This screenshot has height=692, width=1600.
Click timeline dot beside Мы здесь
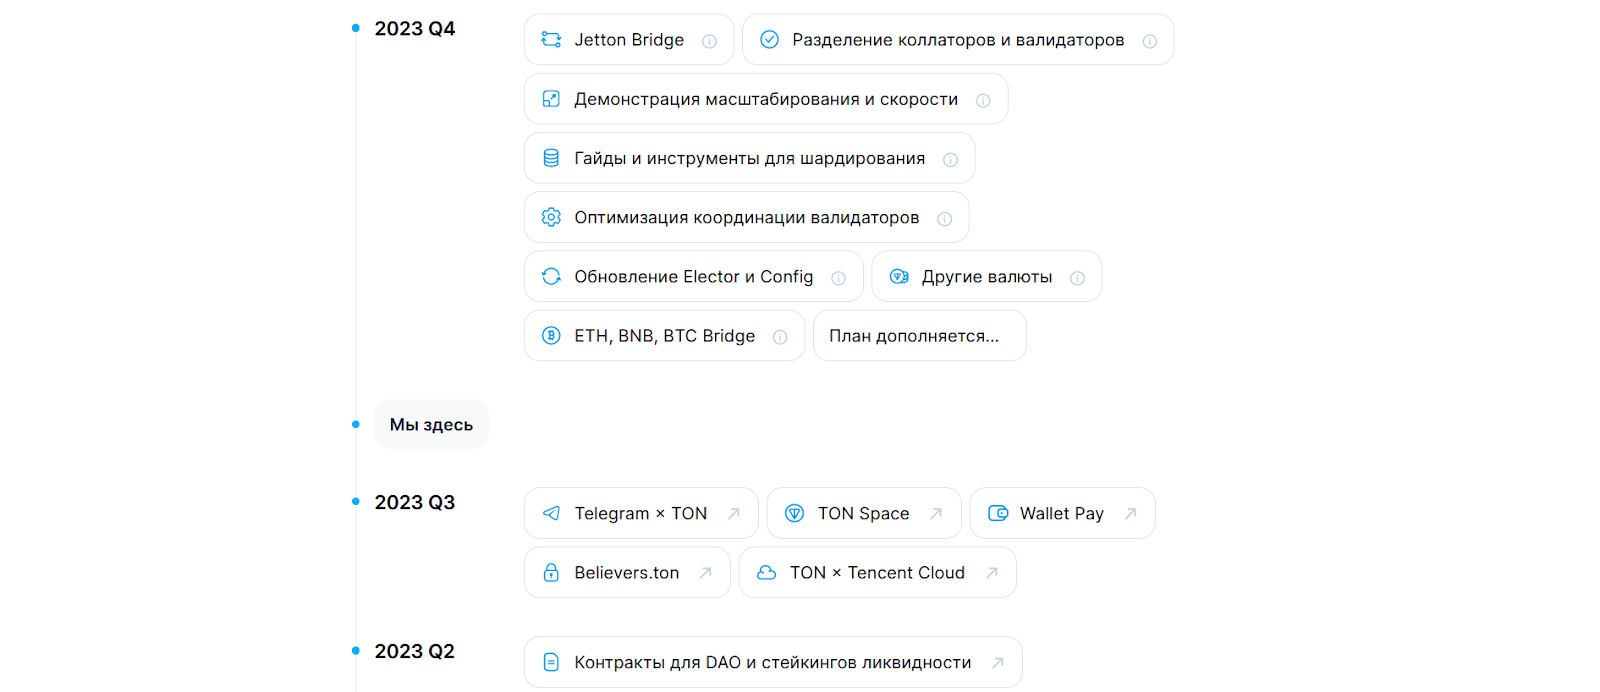(356, 424)
